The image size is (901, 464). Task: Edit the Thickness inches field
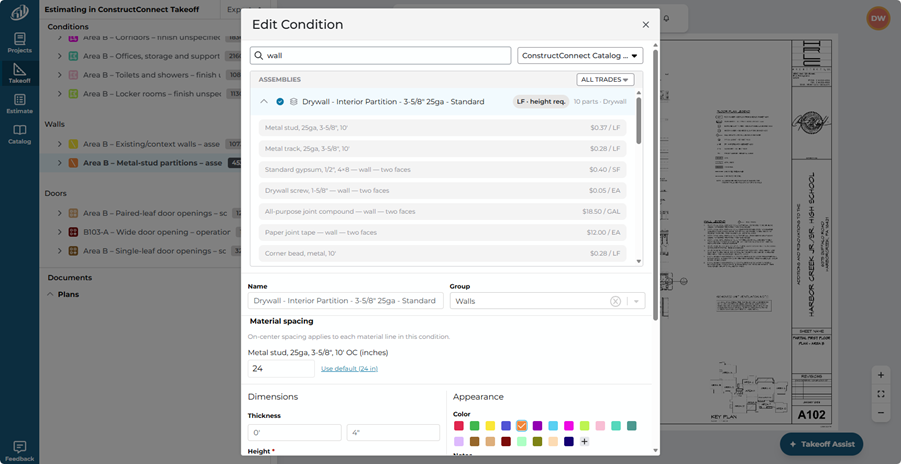tap(393, 432)
